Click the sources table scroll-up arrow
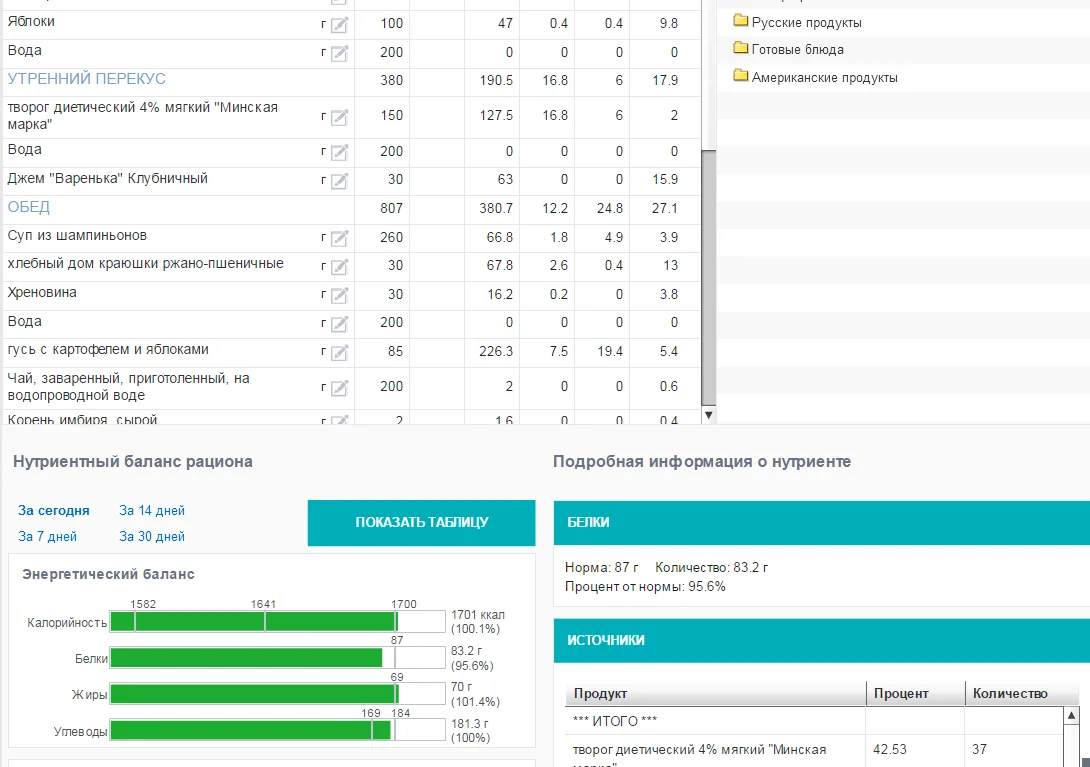The height and width of the screenshot is (767, 1090). coord(1071,715)
